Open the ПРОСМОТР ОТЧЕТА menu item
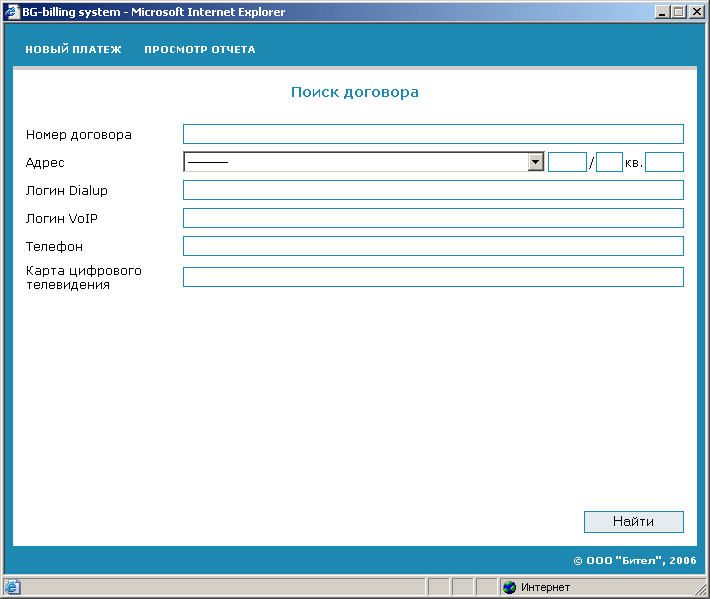The image size is (710, 599). point(199,50)
